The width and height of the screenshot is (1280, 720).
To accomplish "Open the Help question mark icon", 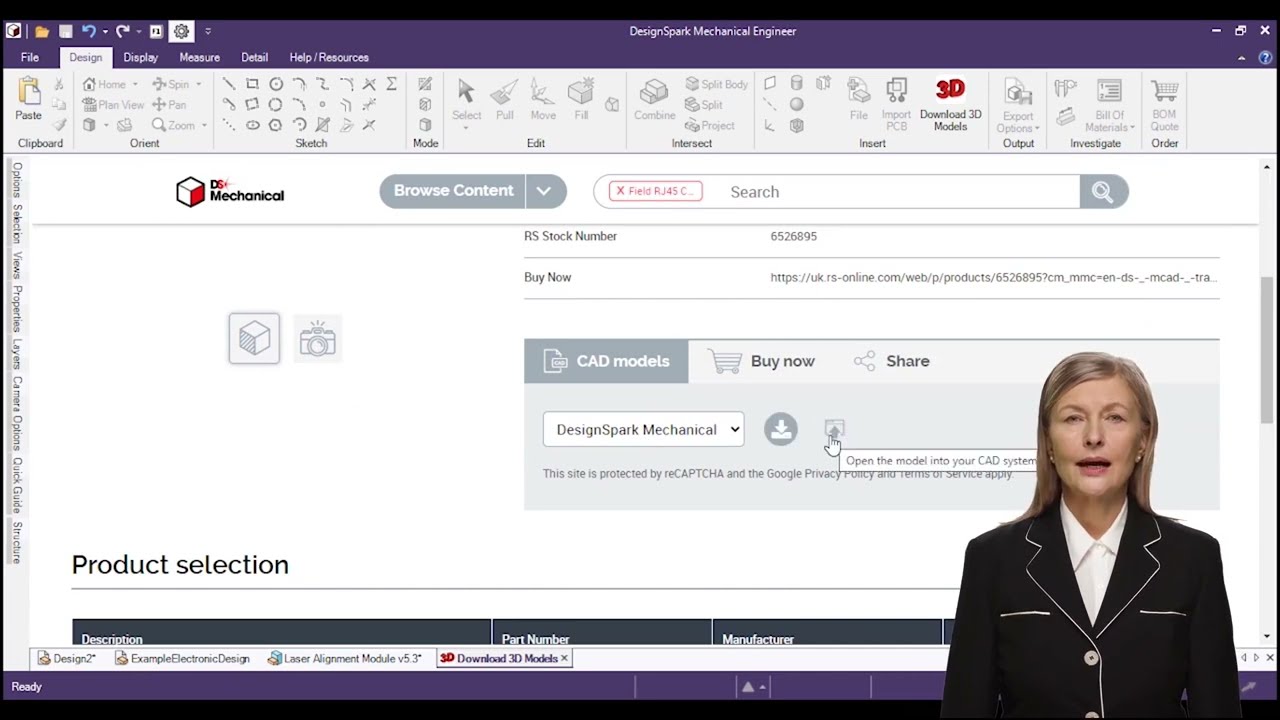I will (1265, 57).
